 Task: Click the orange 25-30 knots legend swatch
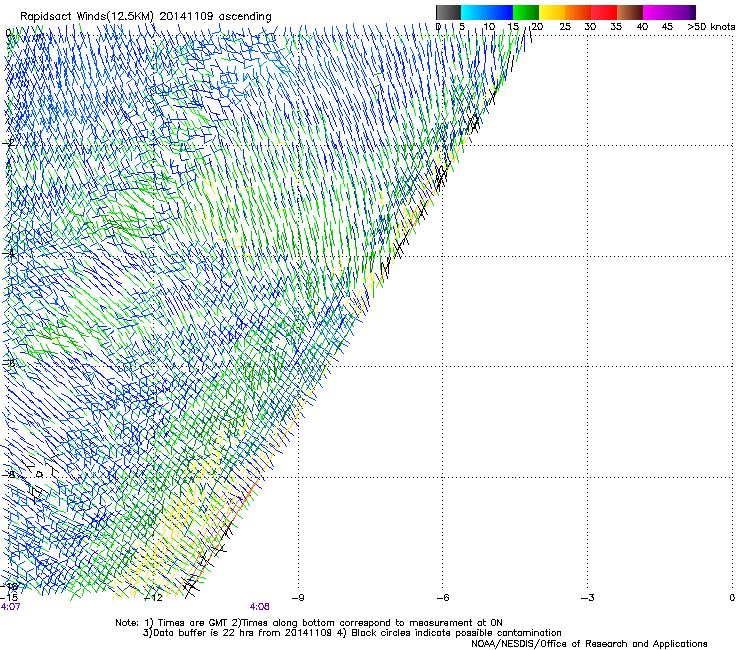[x=578, y=12]
